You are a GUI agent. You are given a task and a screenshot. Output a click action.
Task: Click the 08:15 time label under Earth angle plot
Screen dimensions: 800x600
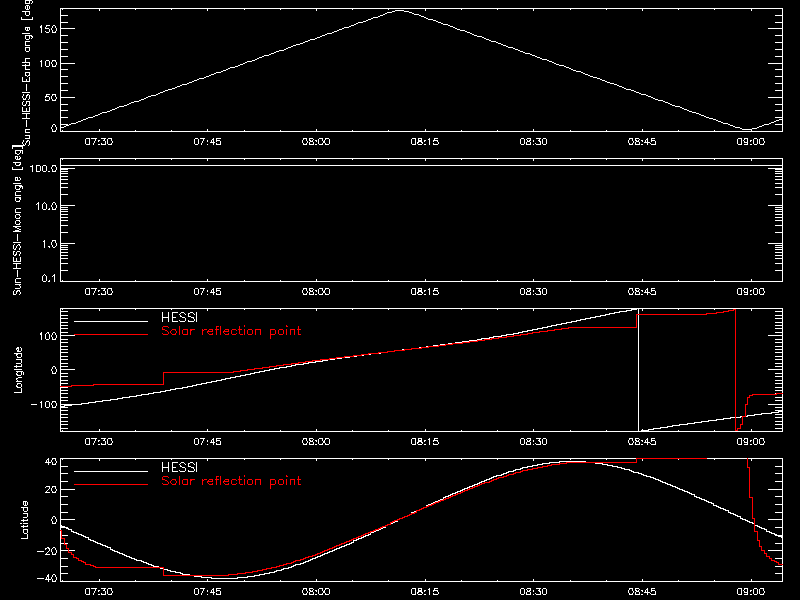tap(424, 142)
